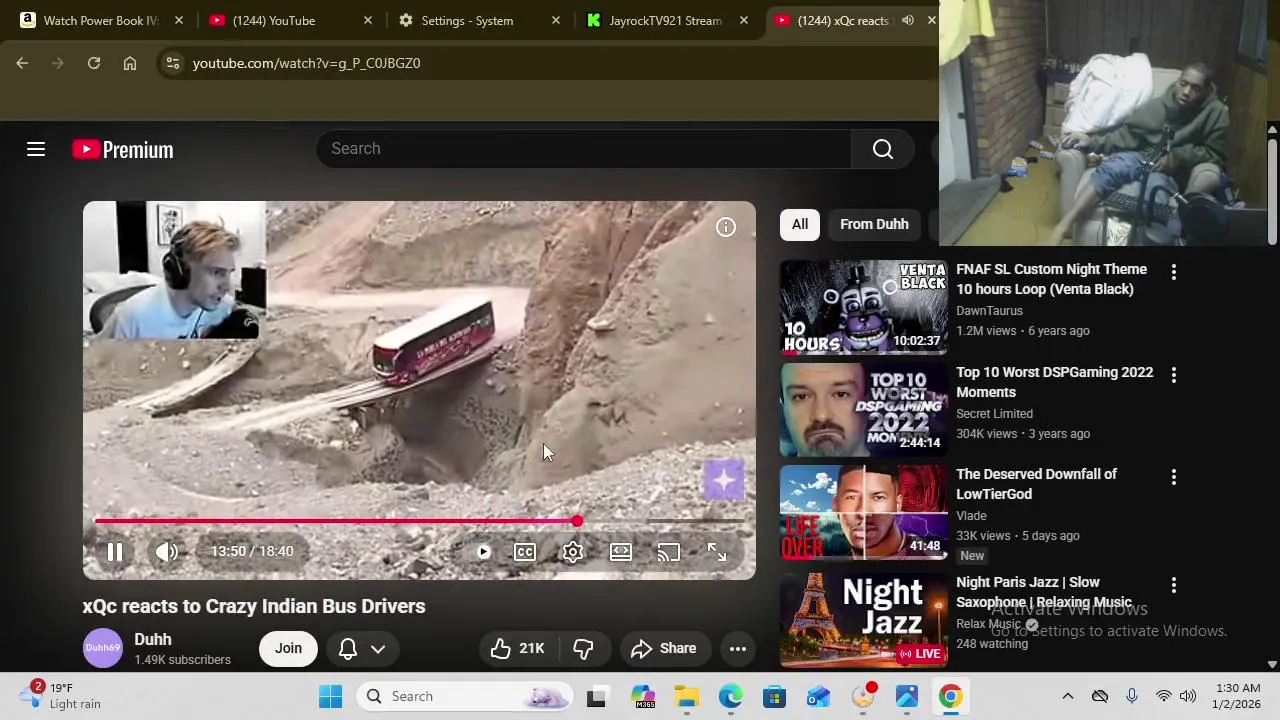This screenshot has height=720, width=1280.
Task: Expand notification bell dropdown chevron
Action: pos(378,649)
